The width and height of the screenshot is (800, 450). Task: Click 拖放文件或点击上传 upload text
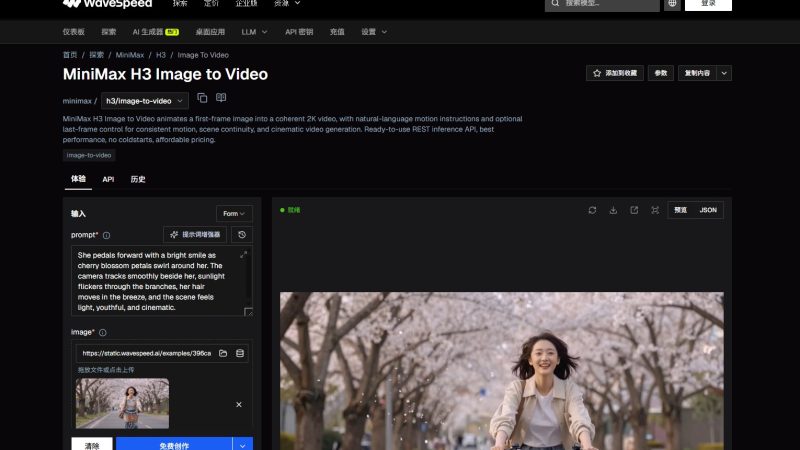click(x=106, y=370)
